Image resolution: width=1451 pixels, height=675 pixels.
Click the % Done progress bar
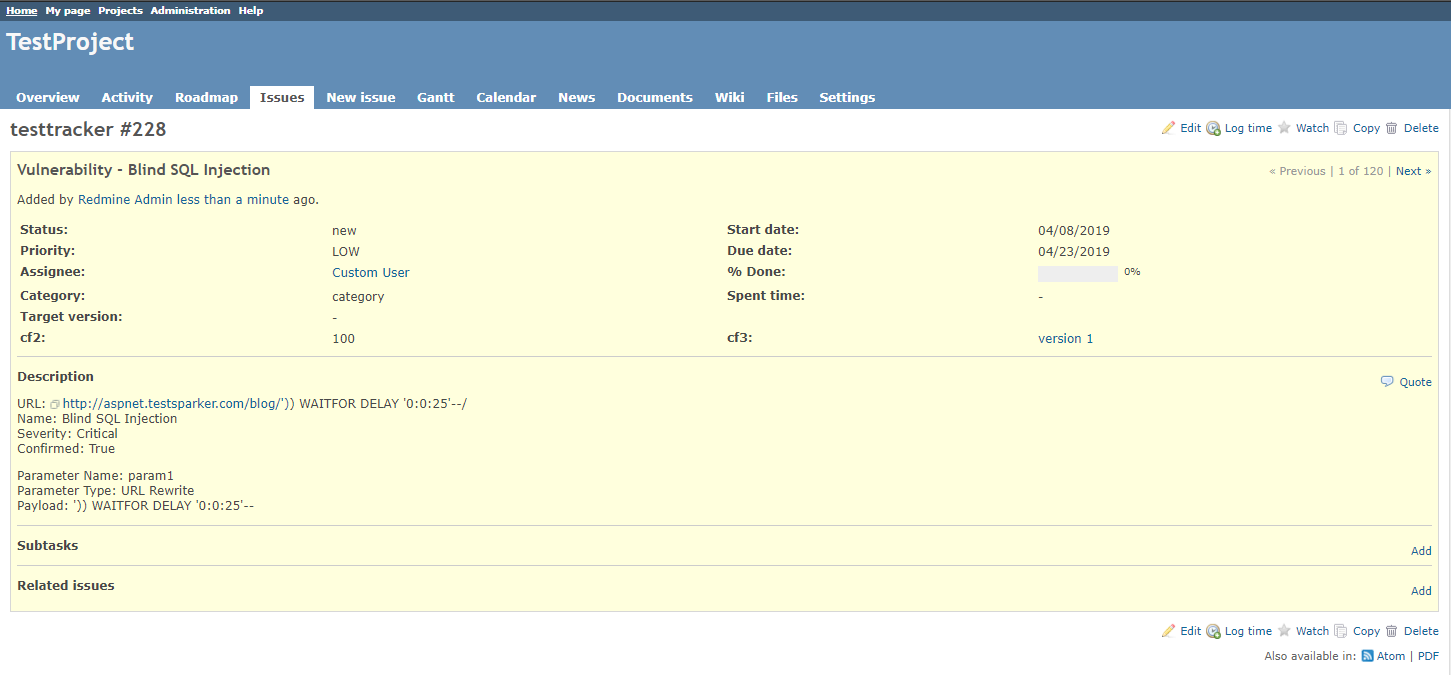point(1077,272)
